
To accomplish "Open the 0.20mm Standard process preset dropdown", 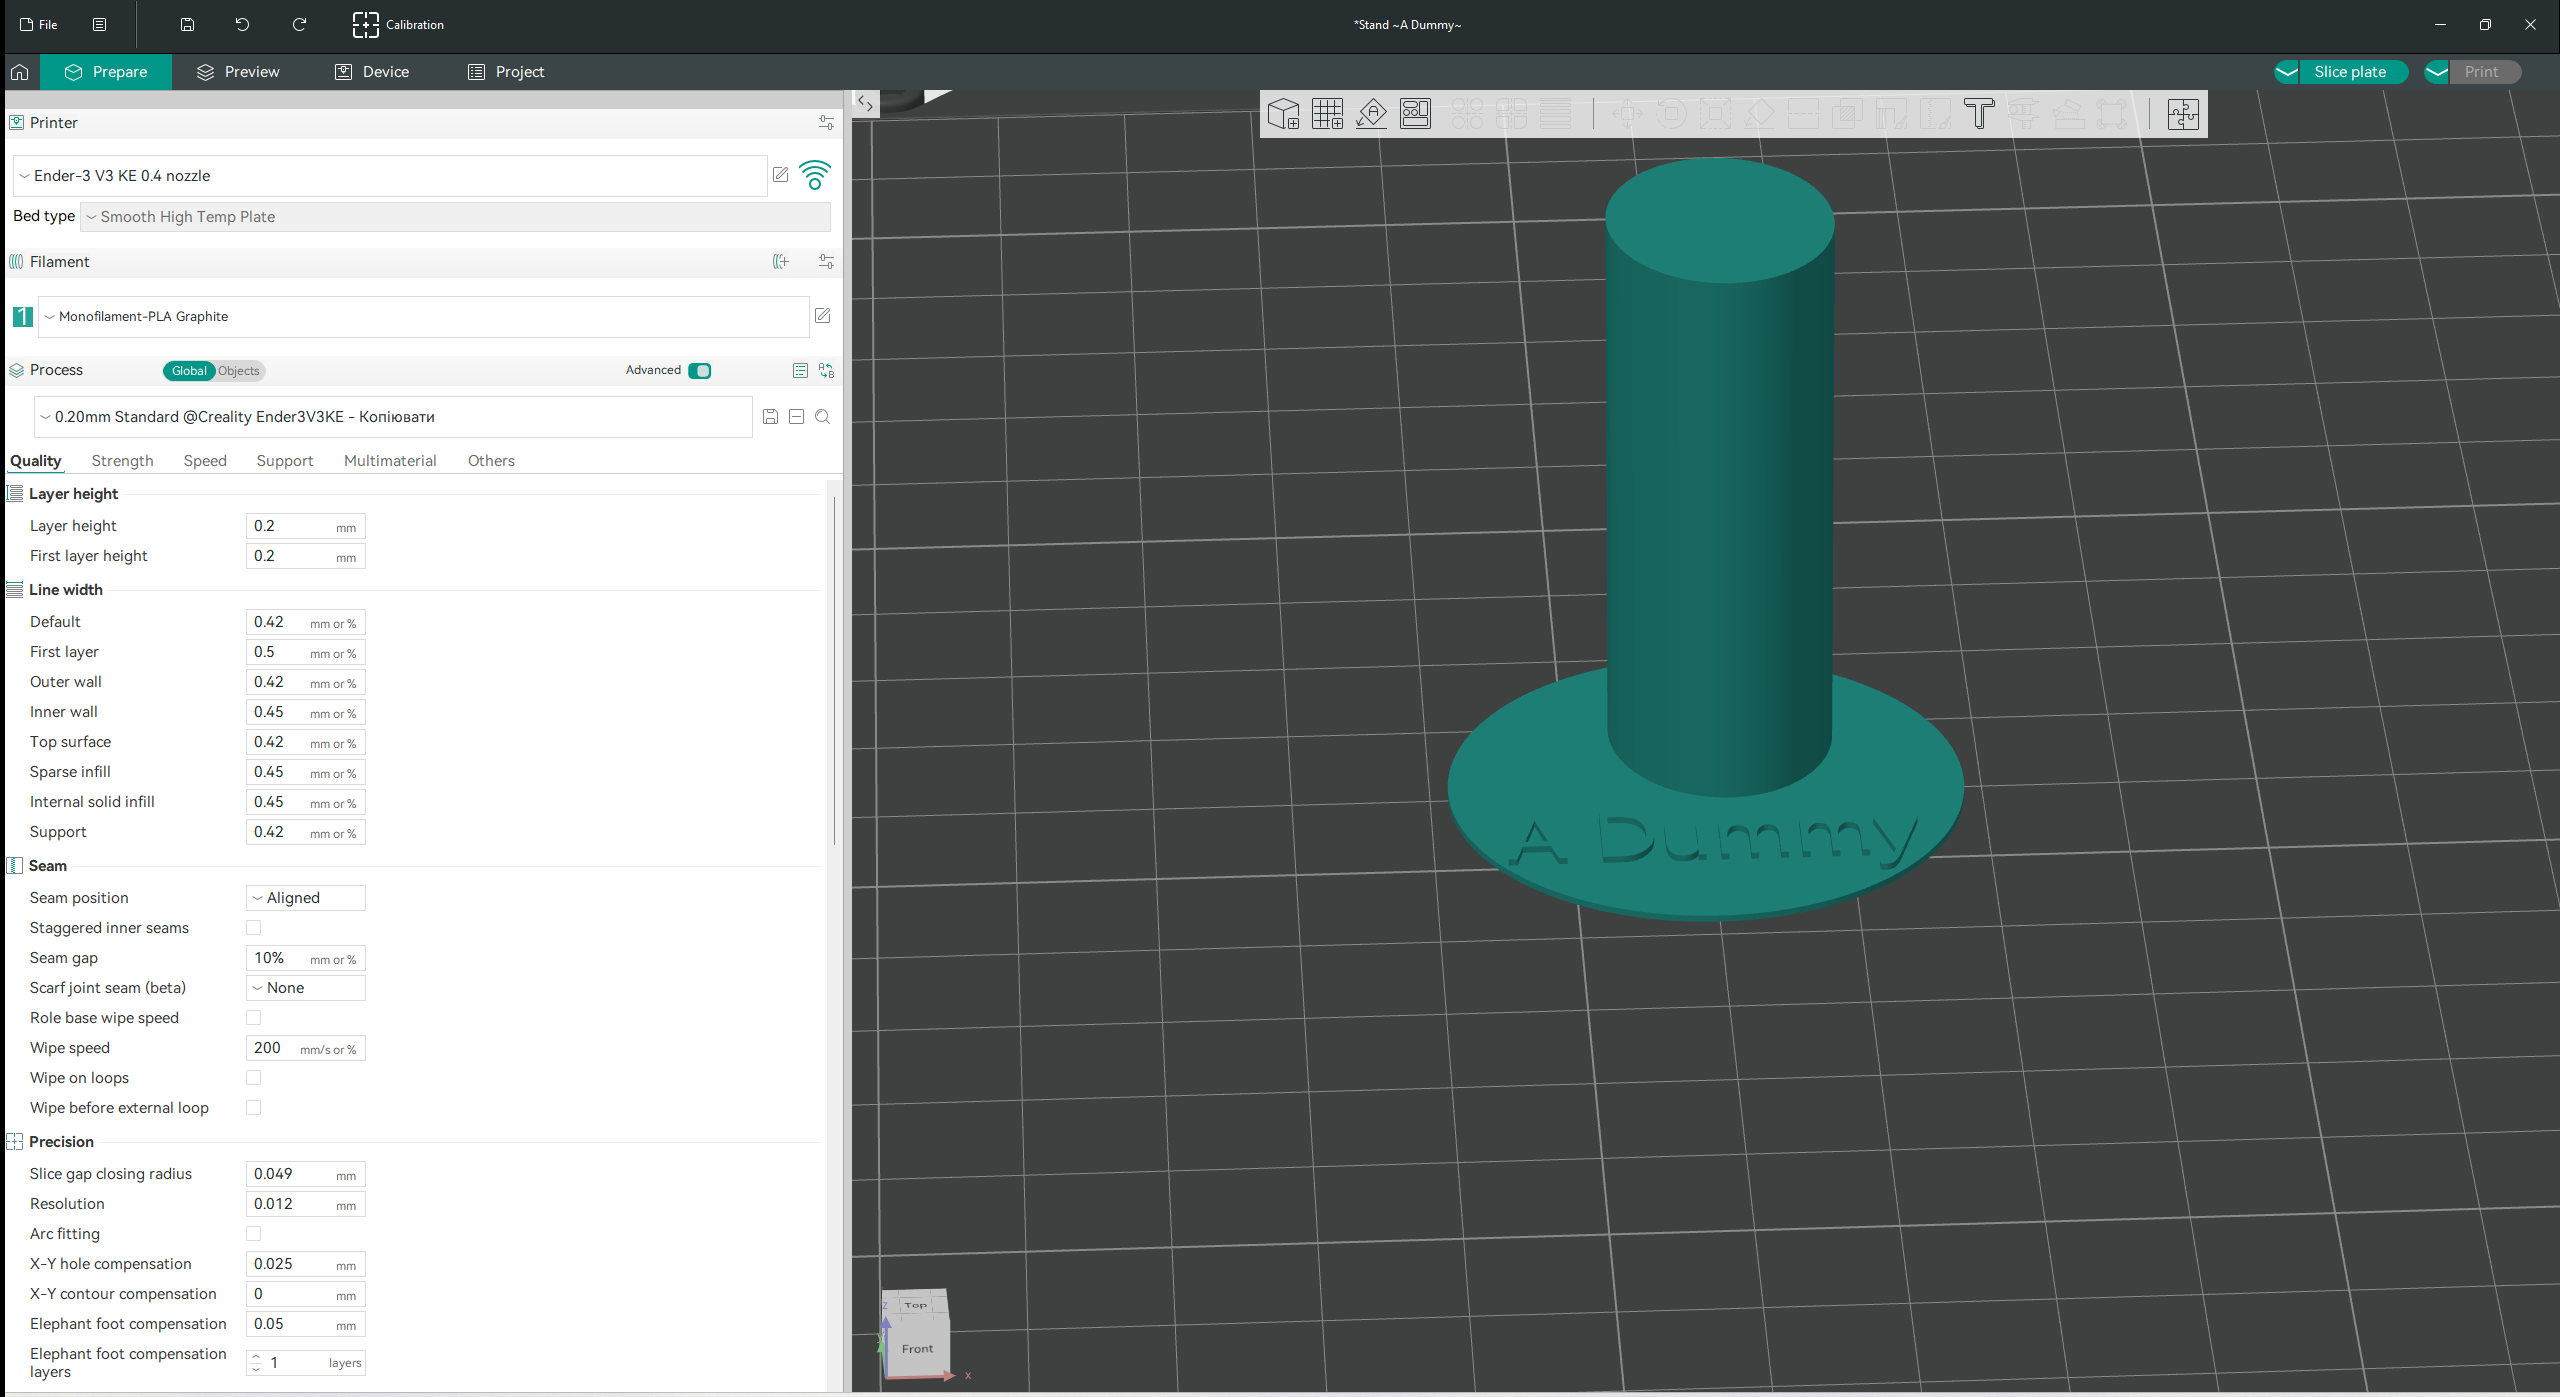I will click(393, 417).
